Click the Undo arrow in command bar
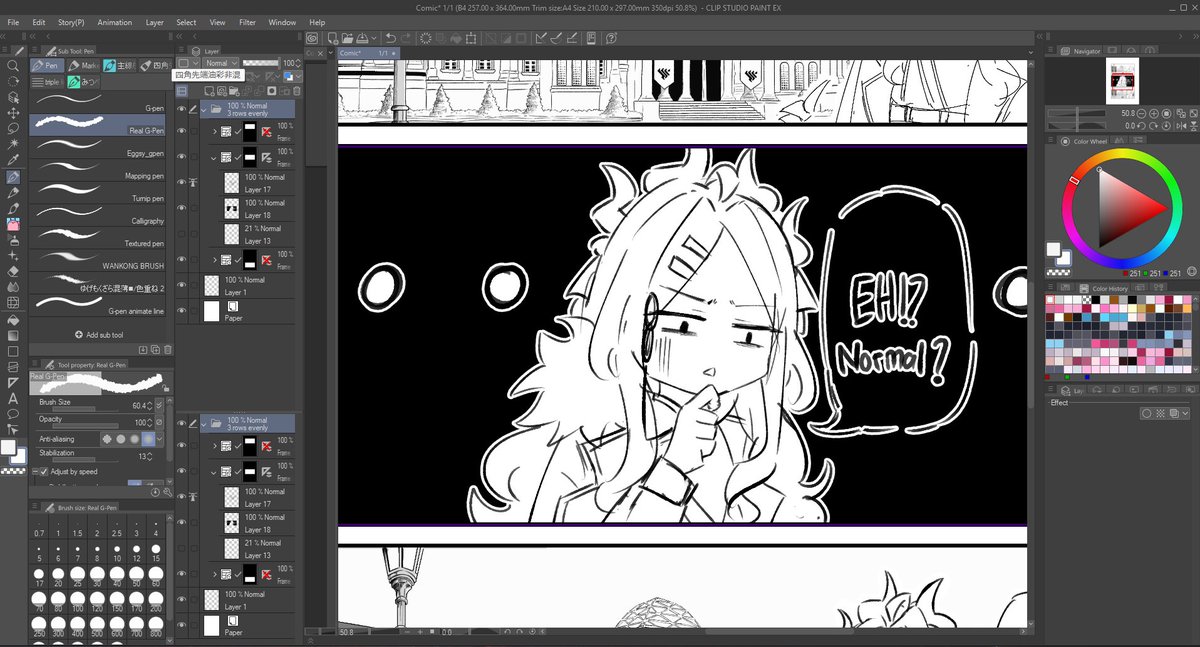The width and height of the screenshot is (1200, 647). pyautogui.click(x=390, y=38)
